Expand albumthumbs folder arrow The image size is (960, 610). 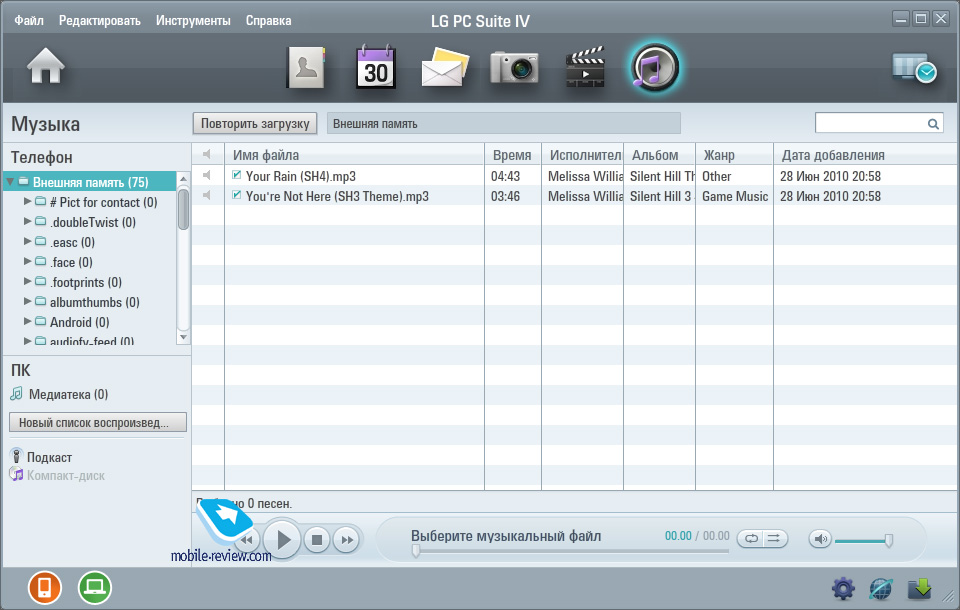pos(27,301)
